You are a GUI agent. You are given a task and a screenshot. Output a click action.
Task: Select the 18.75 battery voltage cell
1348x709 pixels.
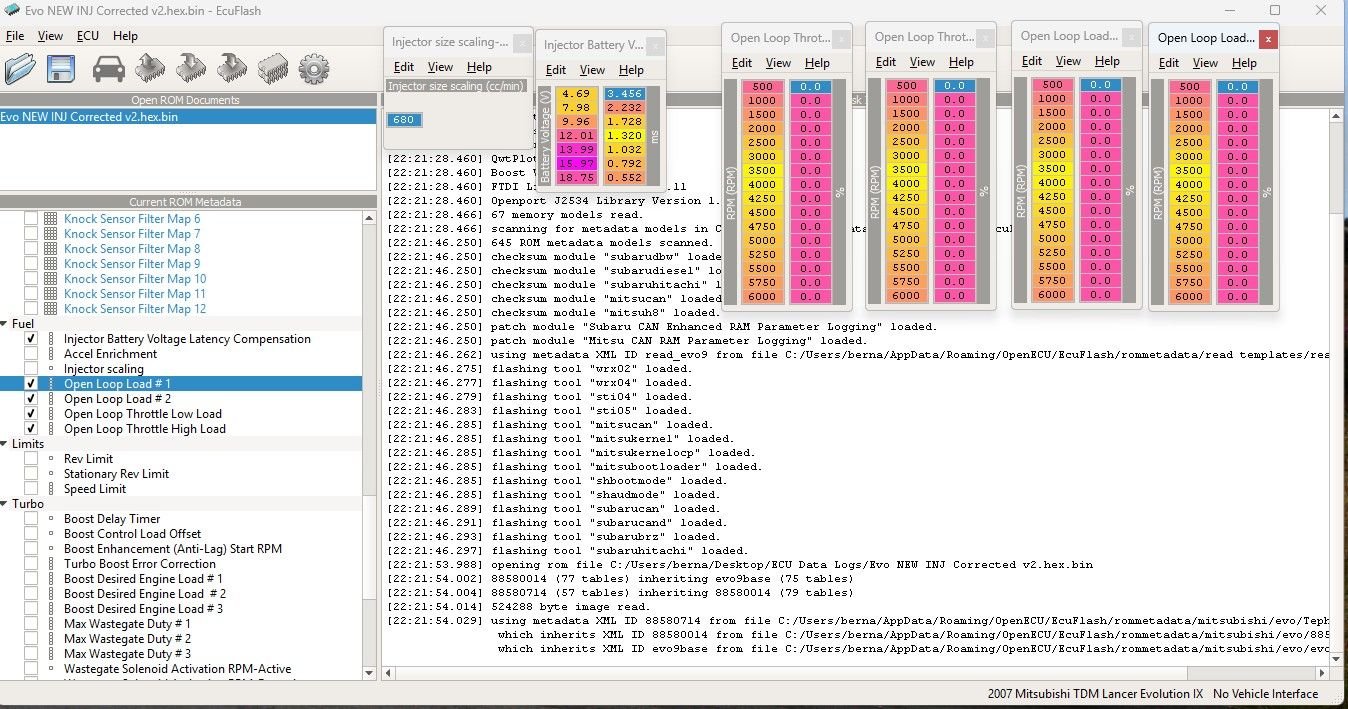[x=576, y=177]
